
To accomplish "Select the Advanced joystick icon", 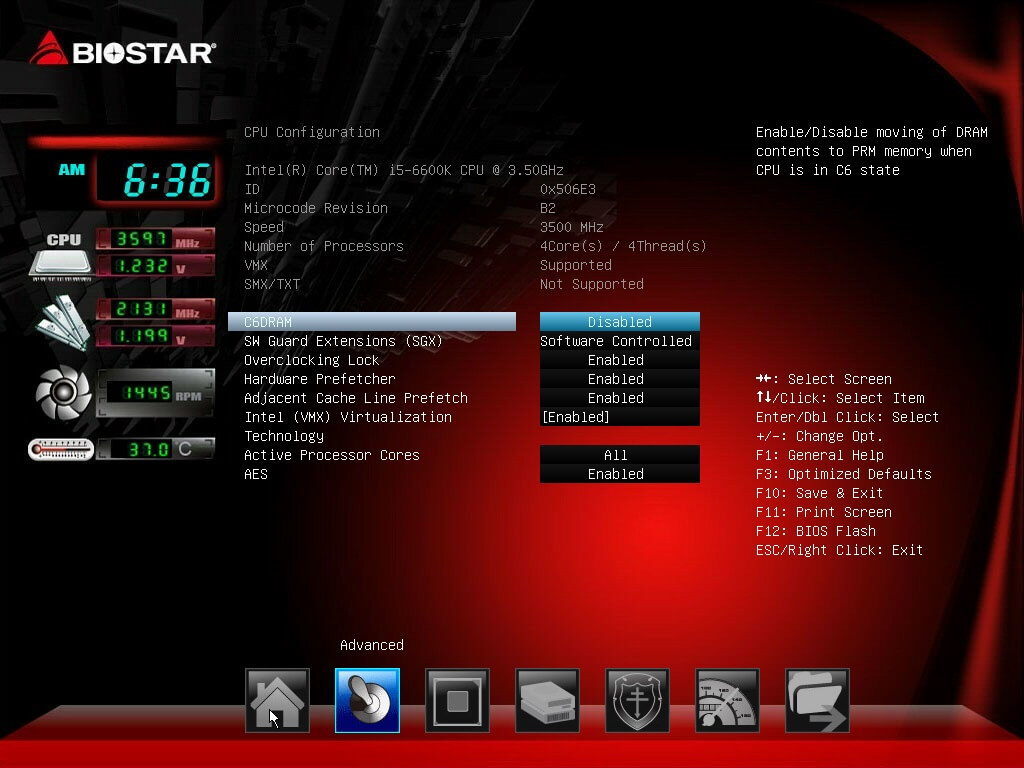I will pyautogui.click(x=367, y=700).
